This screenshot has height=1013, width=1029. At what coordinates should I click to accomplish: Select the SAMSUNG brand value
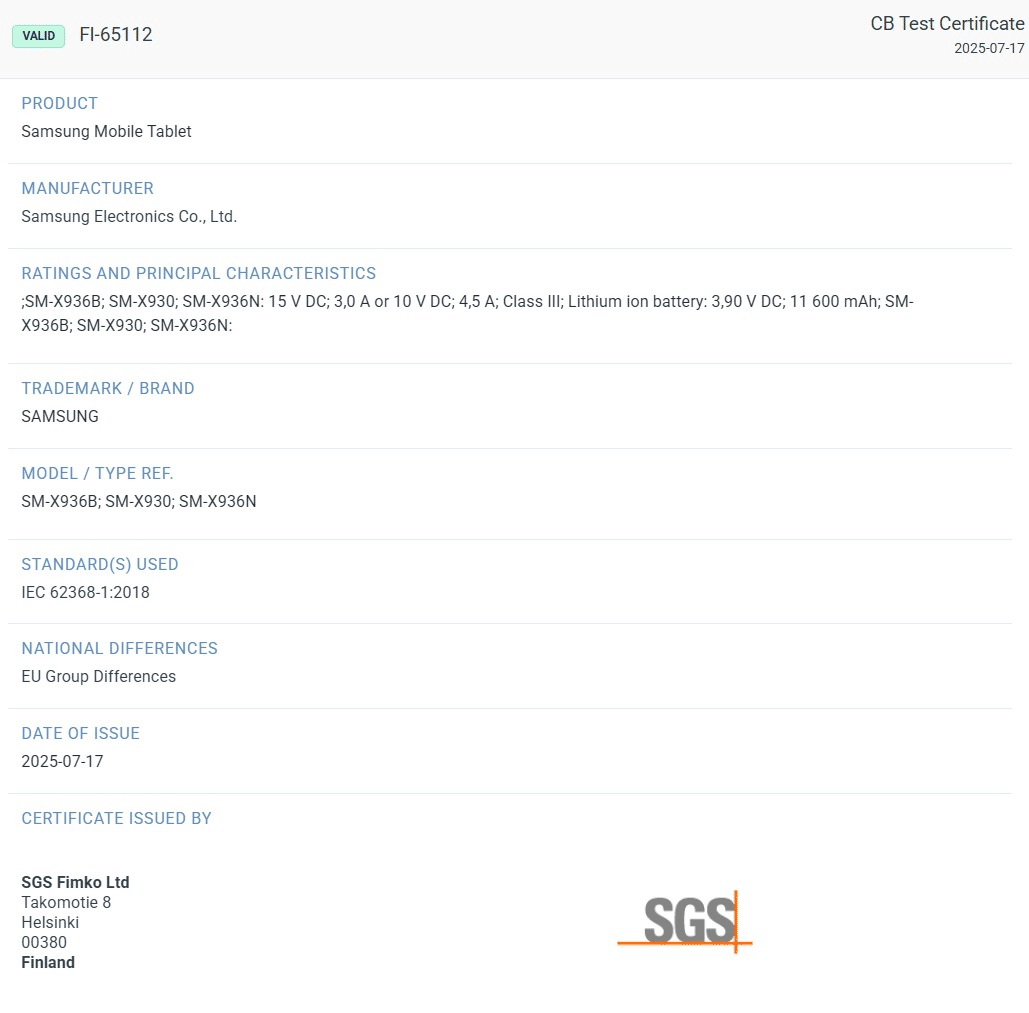click(x=60, y=416)
